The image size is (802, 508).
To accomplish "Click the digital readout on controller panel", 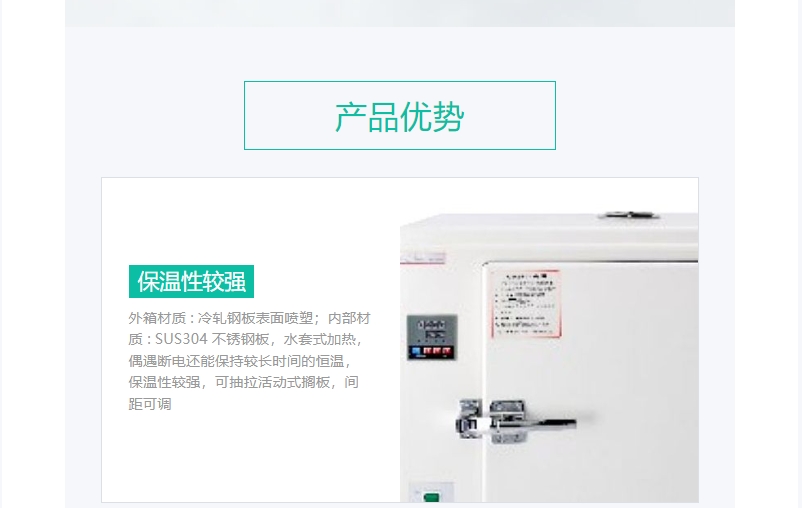I will click(x=432, y=329).
